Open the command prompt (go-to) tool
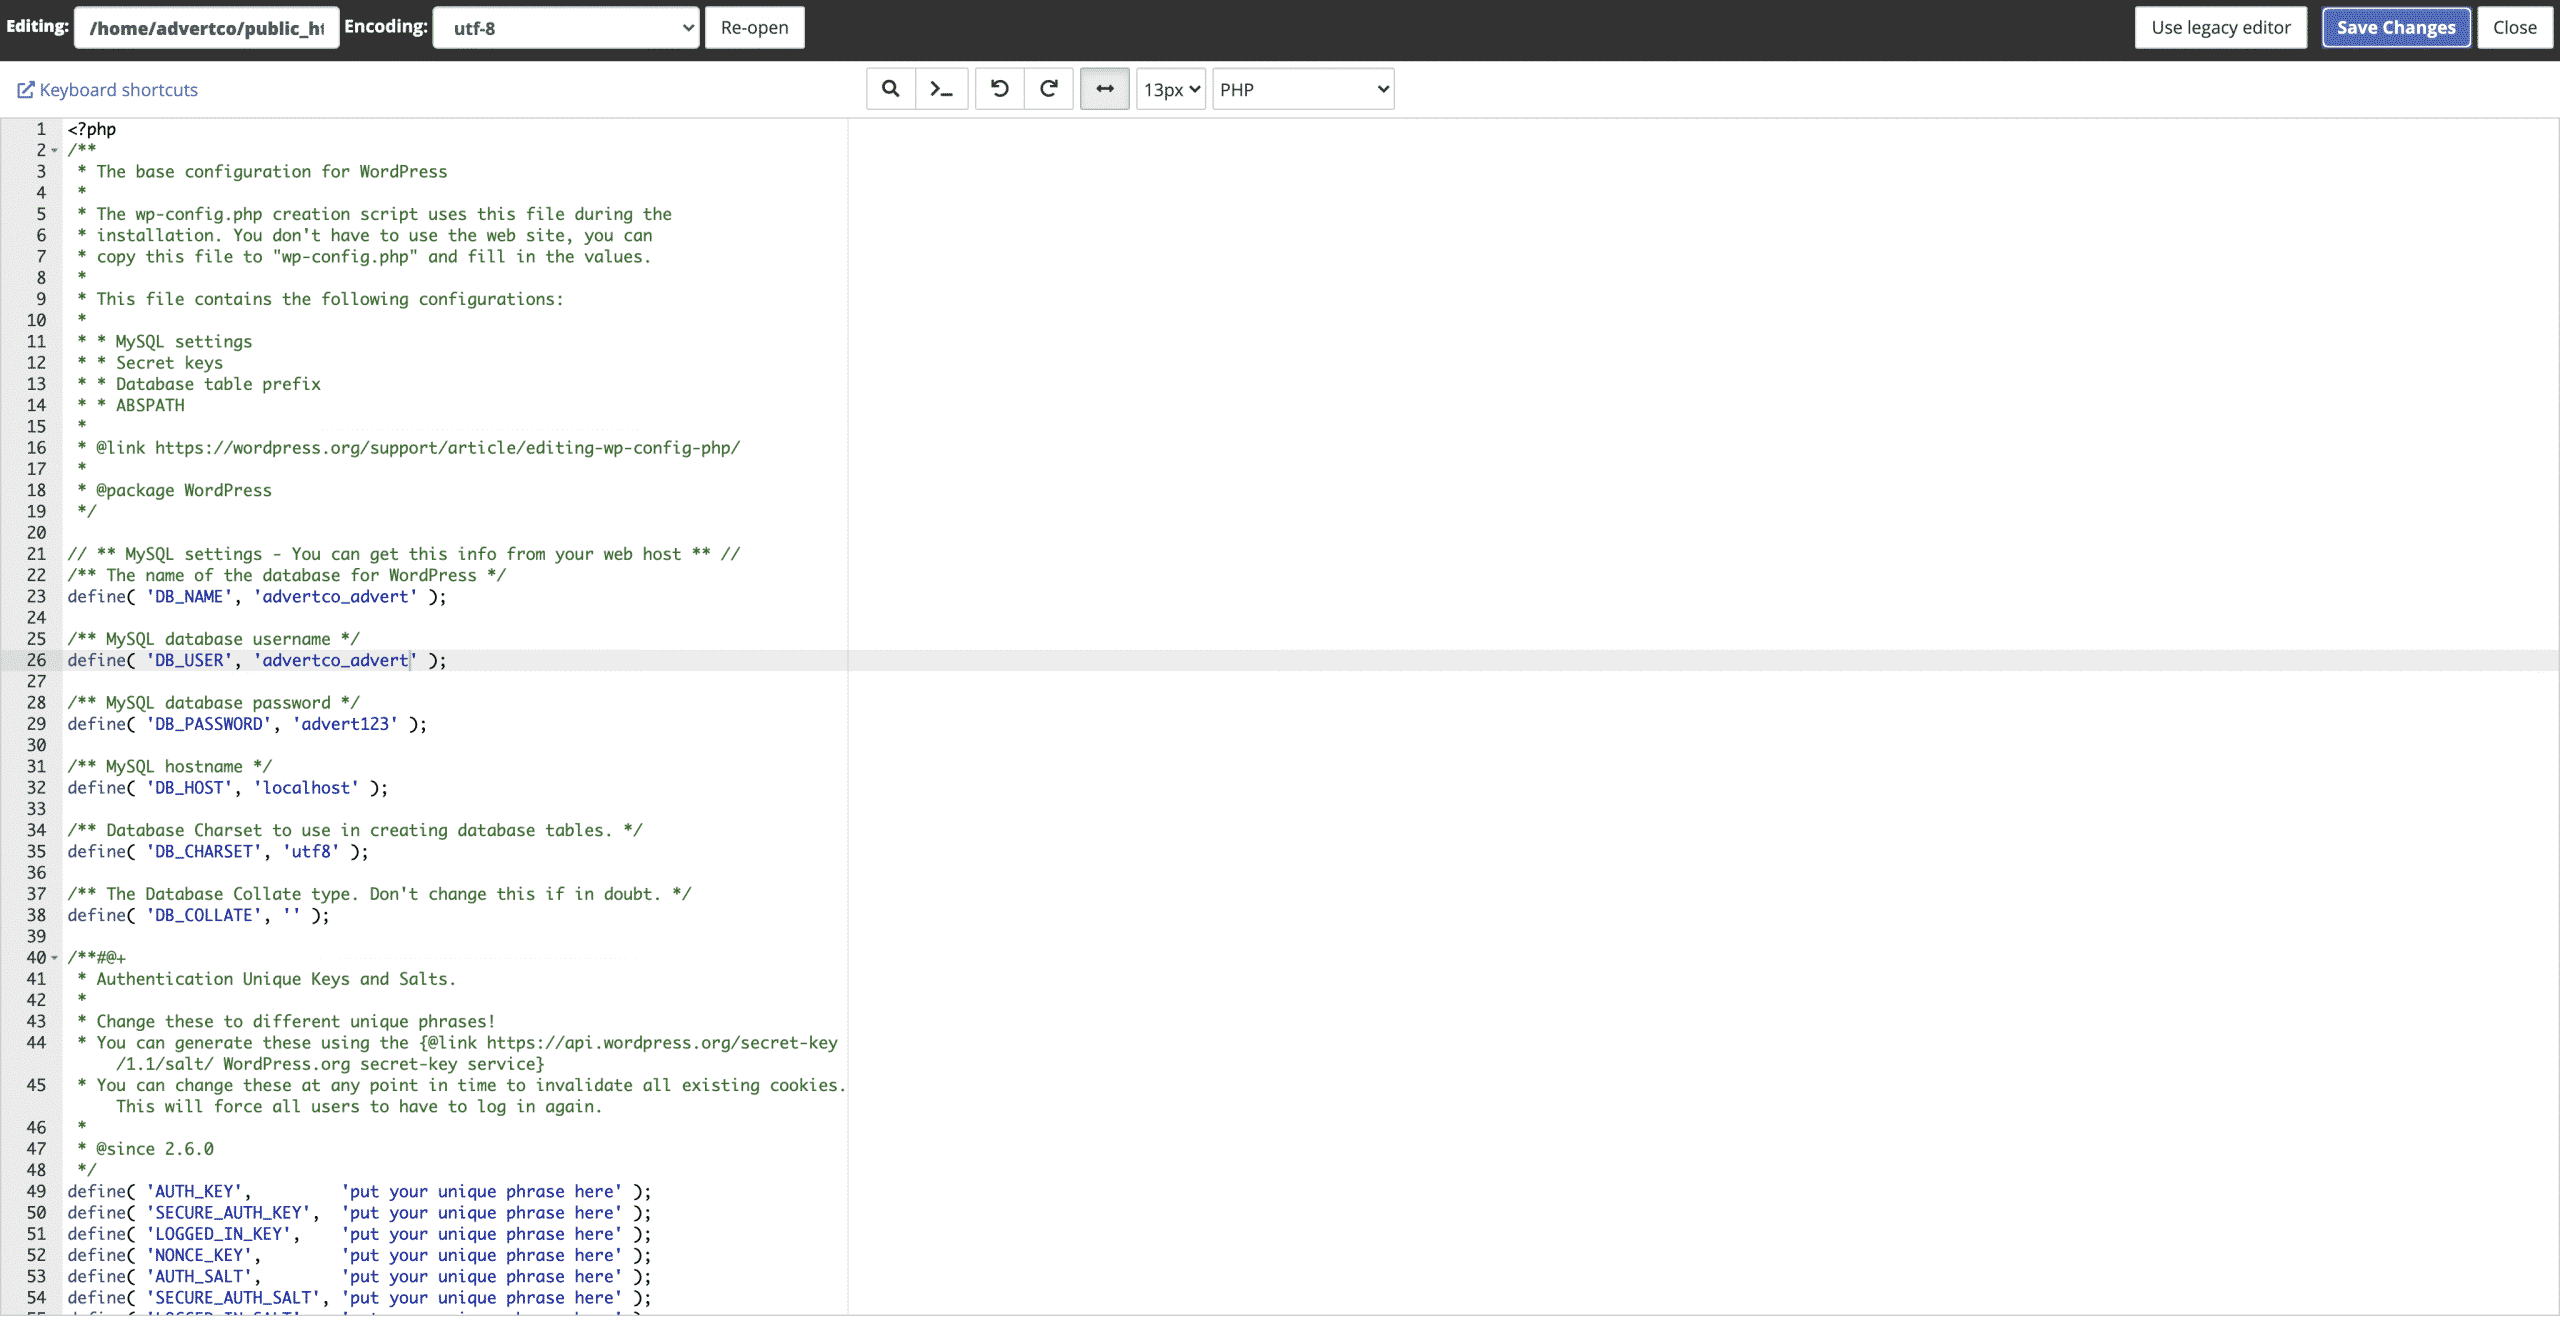This screenshot has height=1341, width=2560. coord(941,89)
